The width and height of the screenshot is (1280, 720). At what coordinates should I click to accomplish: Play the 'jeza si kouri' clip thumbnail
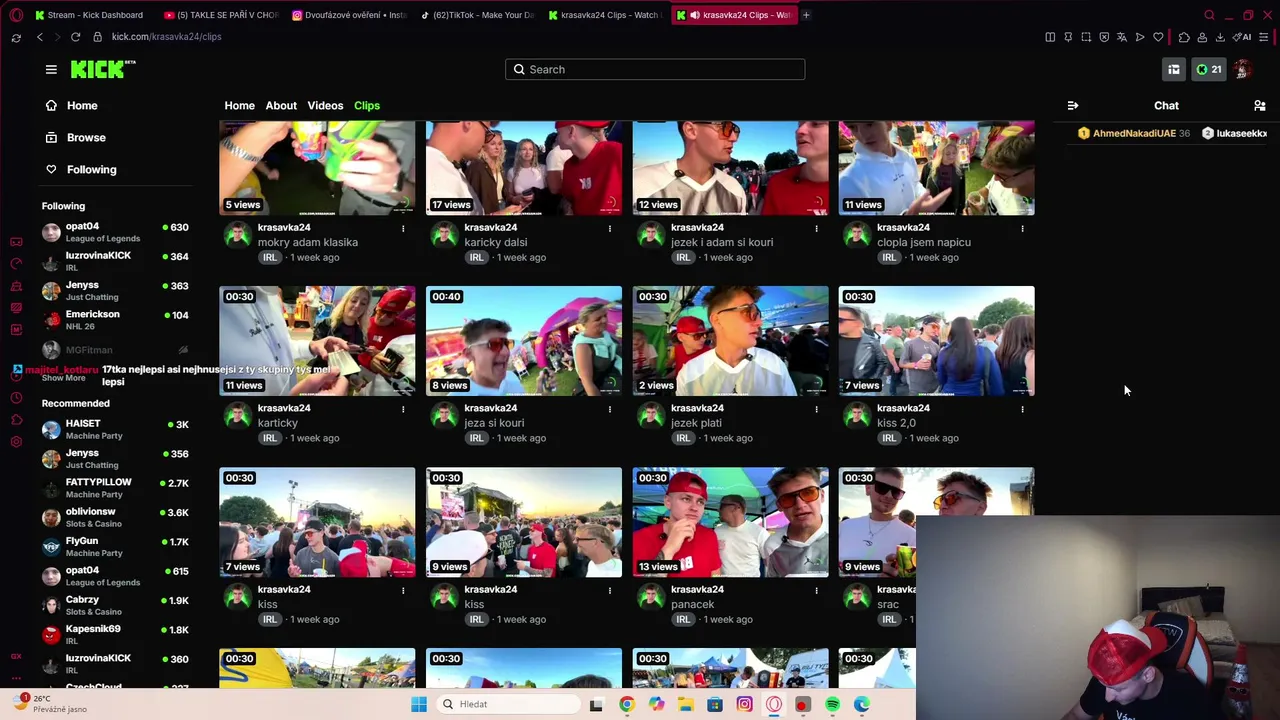(524, 341)
